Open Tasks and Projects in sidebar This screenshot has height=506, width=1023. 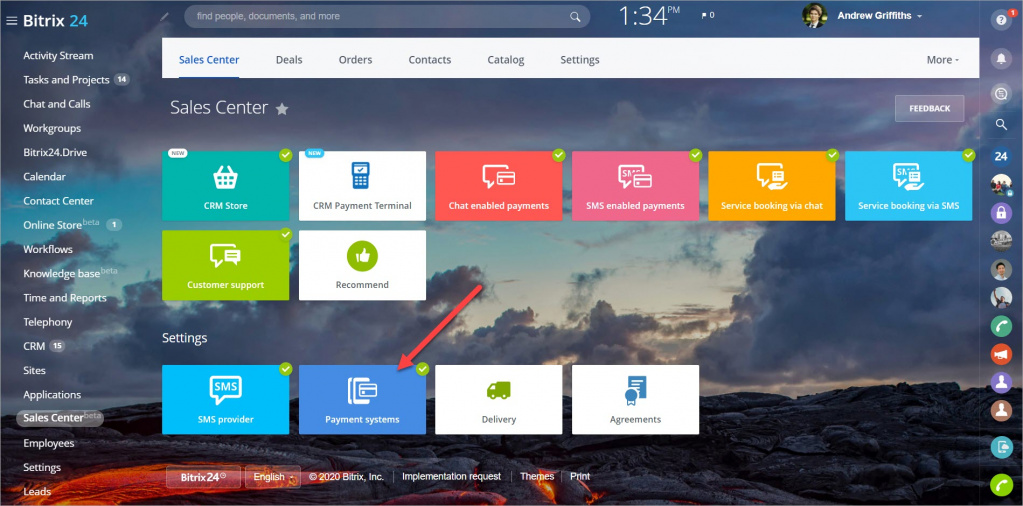coord(67,80)
